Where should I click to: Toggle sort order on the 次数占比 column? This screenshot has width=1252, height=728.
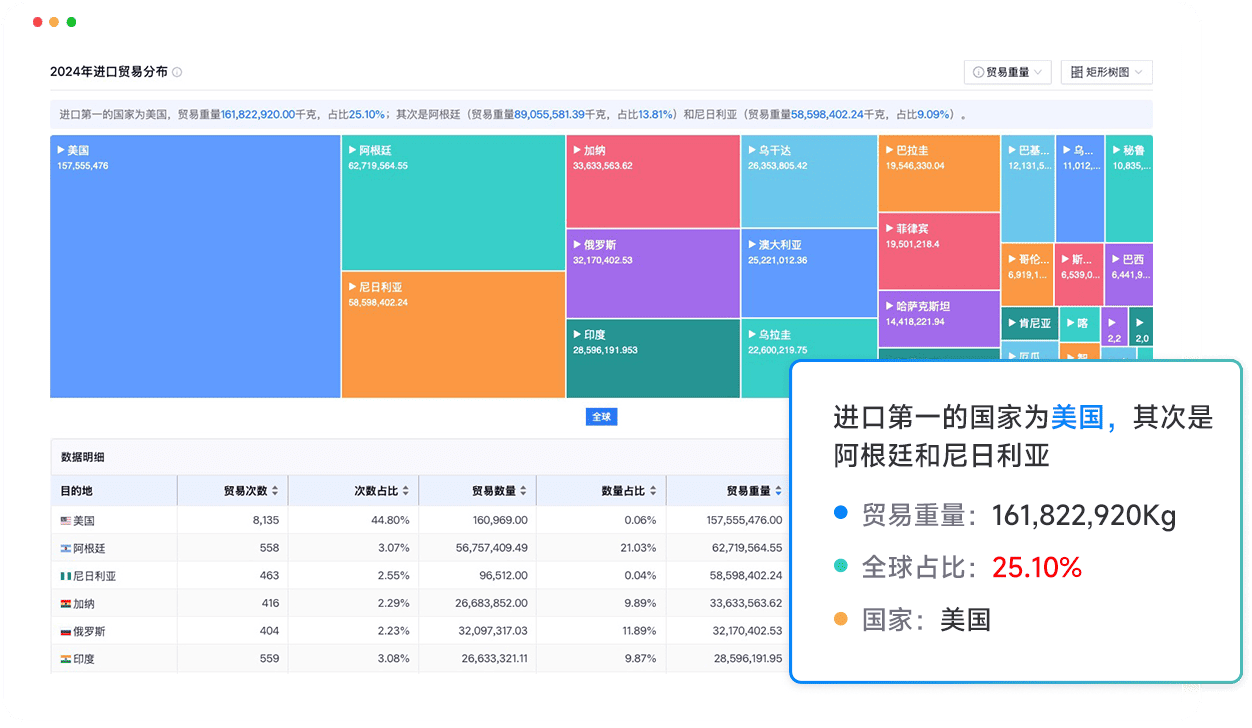pos(406,490)
